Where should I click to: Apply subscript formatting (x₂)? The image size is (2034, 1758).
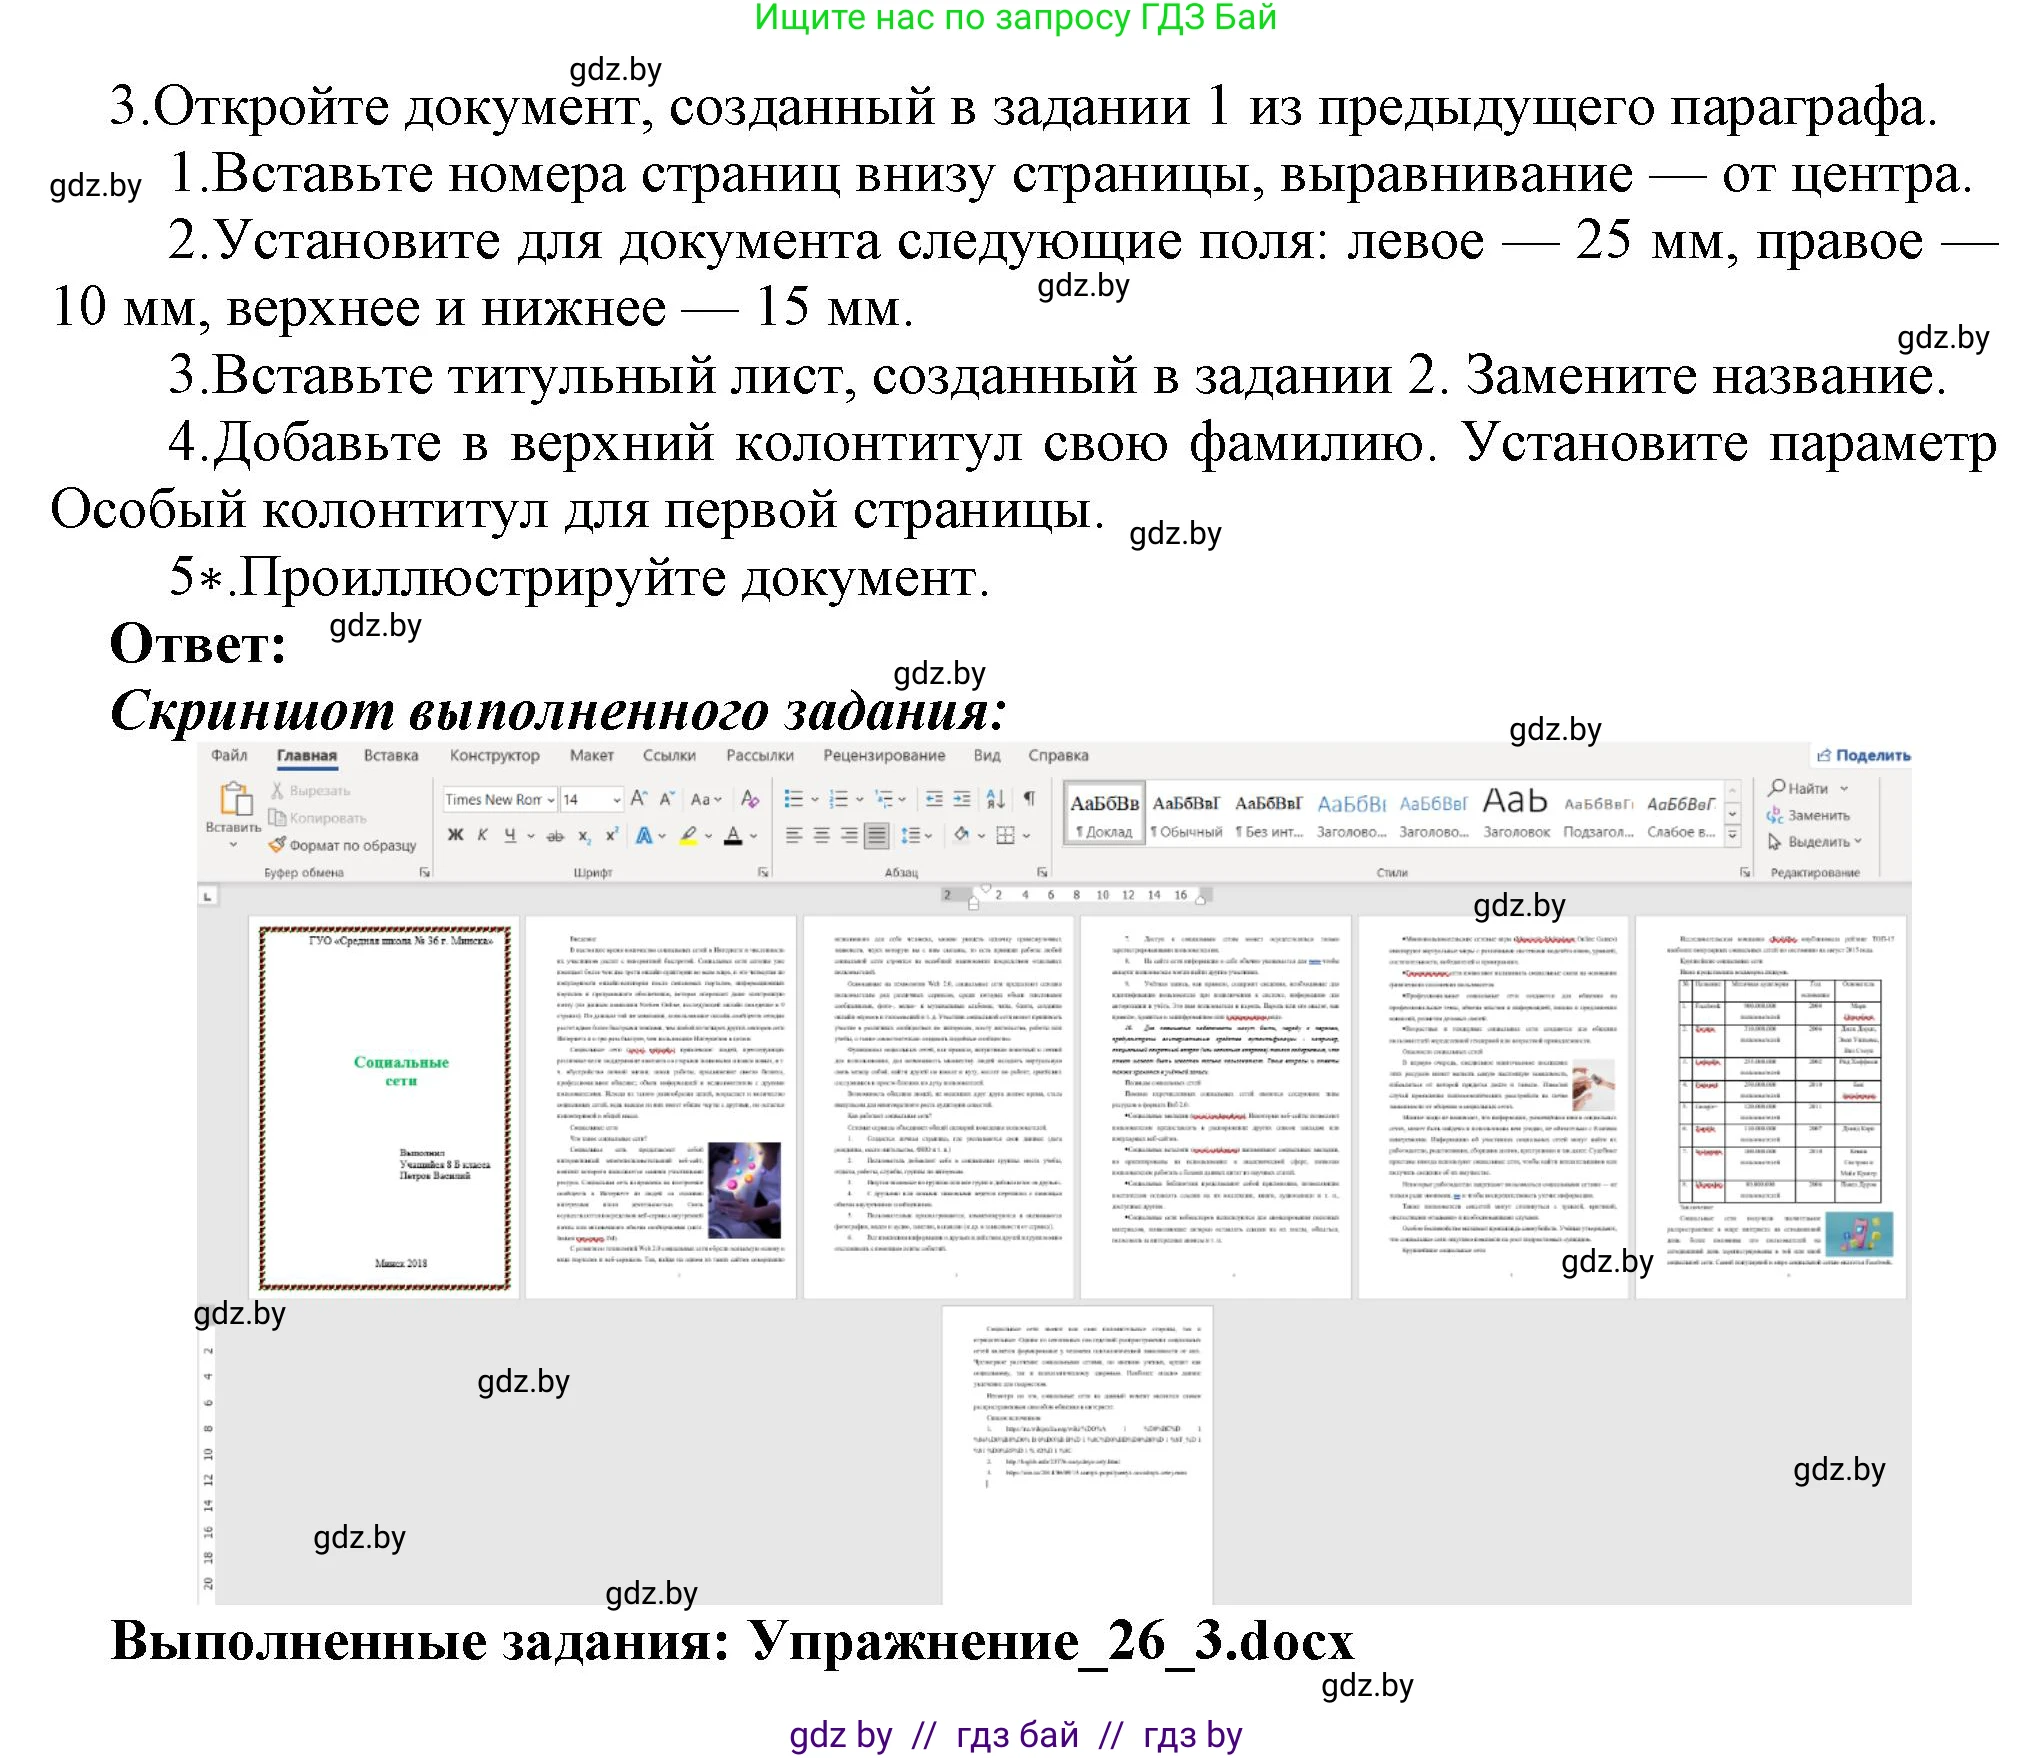click(x=584, y=835)
